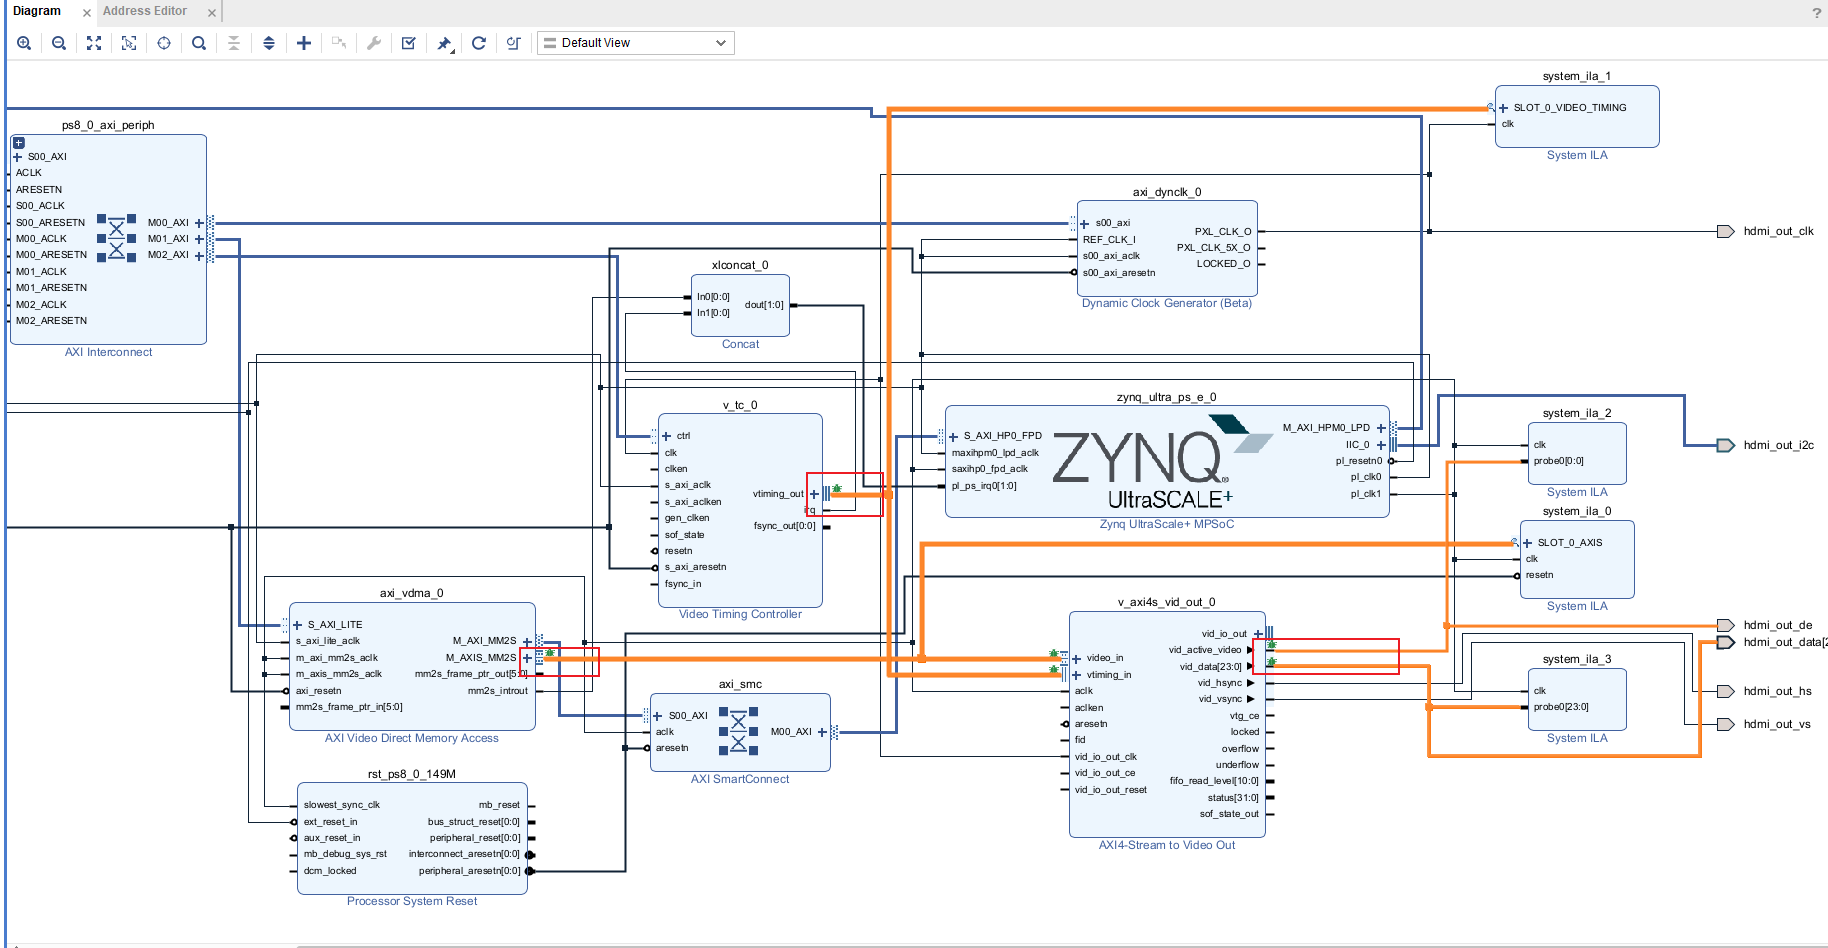The image size is (1828, 948).
Task: Expand S00_AXI interface on ps8_0_axi_periph
Action: click(17, 157)
